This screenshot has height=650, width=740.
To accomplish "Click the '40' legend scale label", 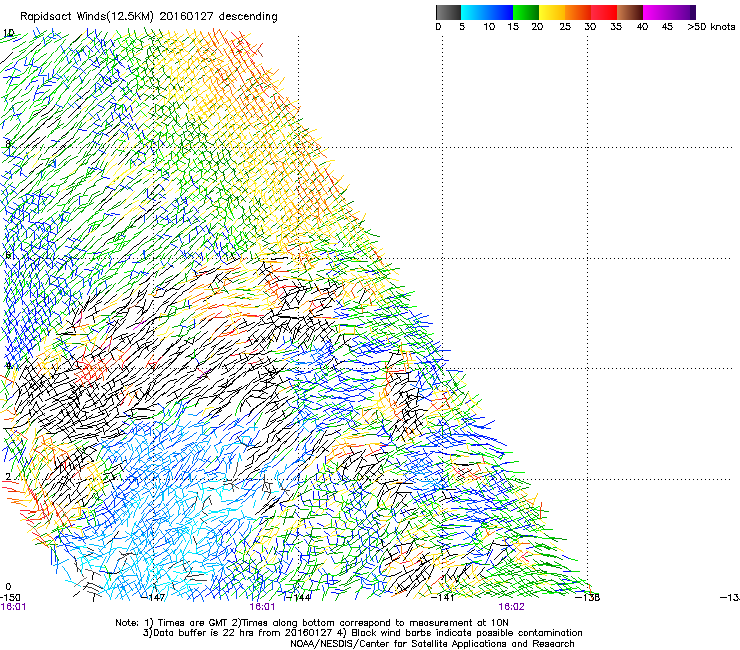I will (642, 27).
